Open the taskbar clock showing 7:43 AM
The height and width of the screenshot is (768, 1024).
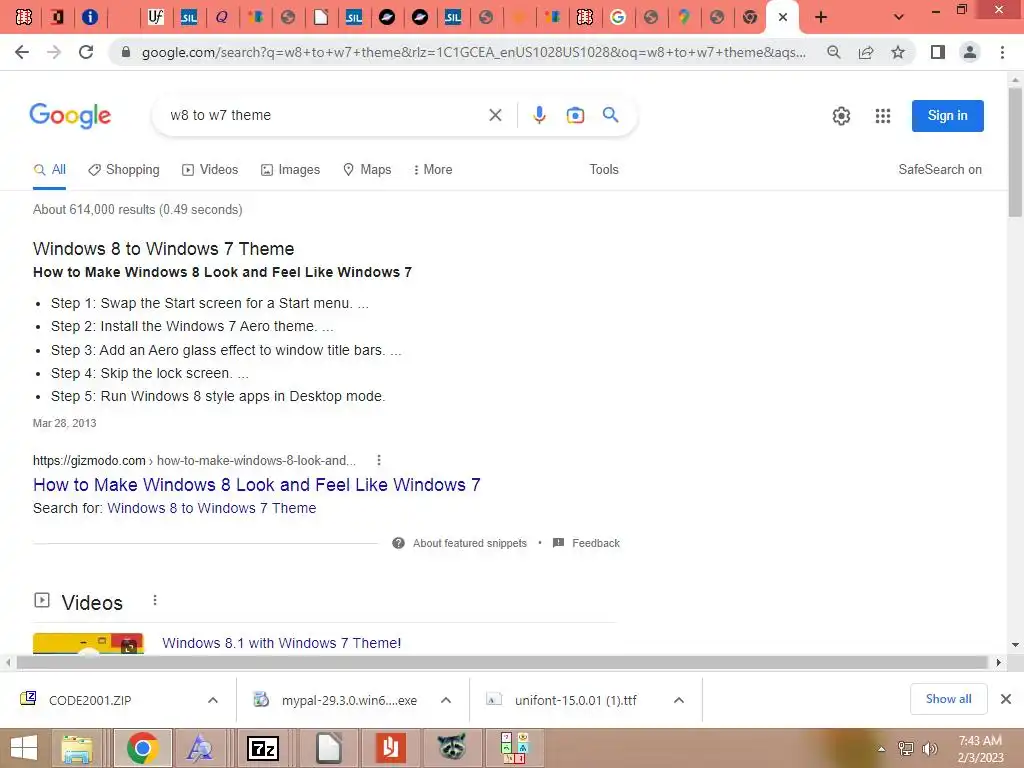[980, 749]
